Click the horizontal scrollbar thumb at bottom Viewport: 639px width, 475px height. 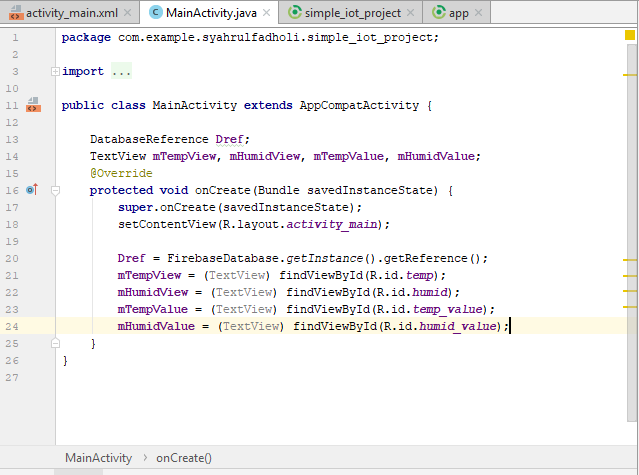(x=78, y=472)
